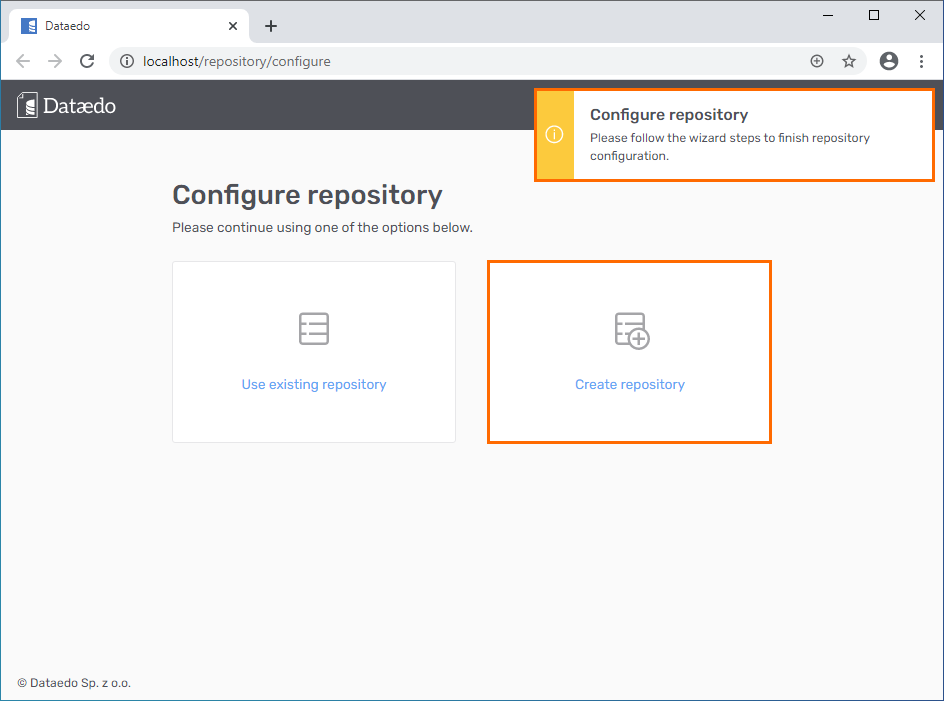Click the circled plus icon in address bar
This screenshot has width=944, height=701.
coord(817,61)
